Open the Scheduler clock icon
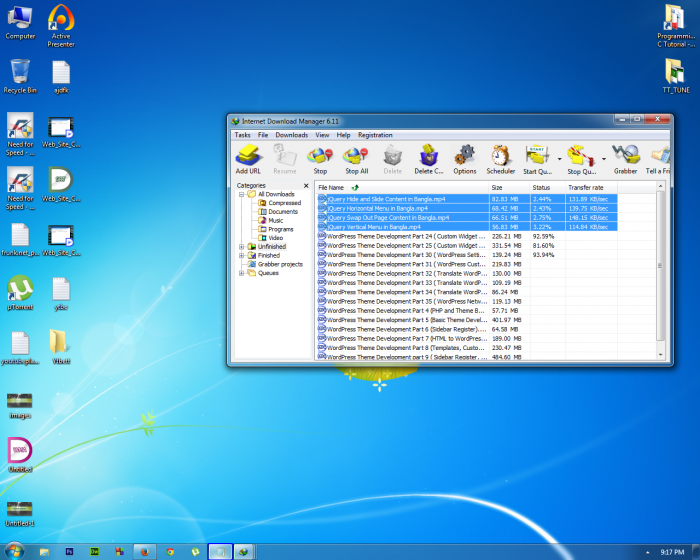700x560 pixels. coord(500,157)
